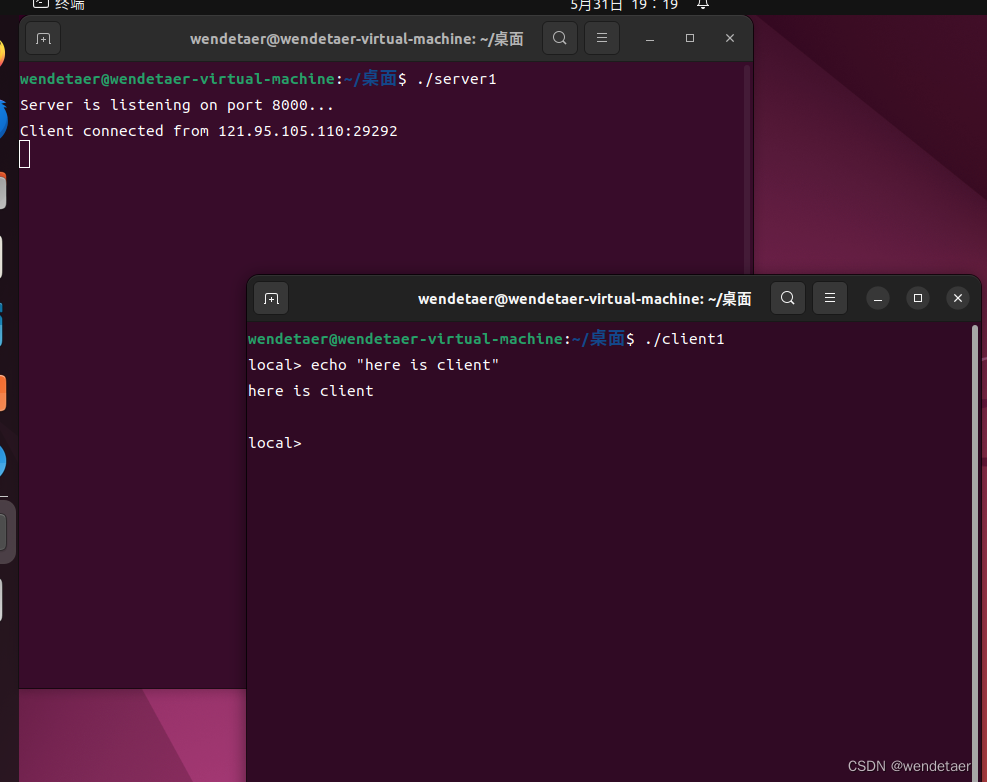
Task: Click the active terminal icon in dock
Action: pos(4,533)
